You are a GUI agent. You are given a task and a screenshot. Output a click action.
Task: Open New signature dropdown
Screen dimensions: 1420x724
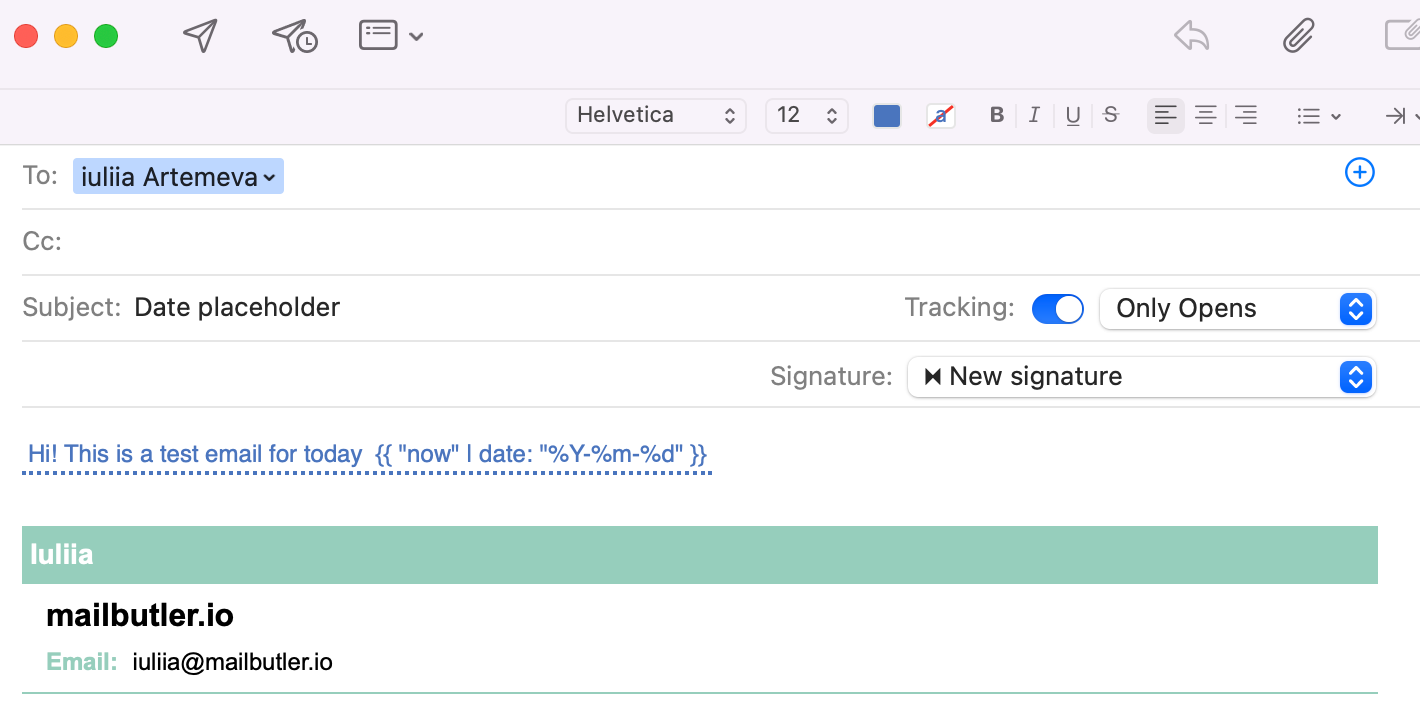[x=1141, y=377]
